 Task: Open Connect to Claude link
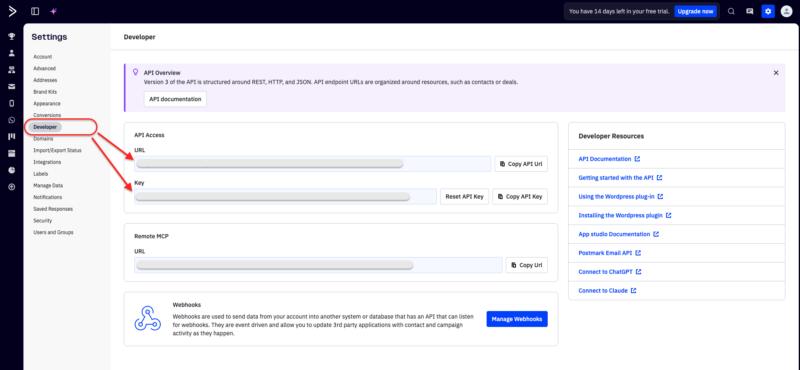point(607,291)
